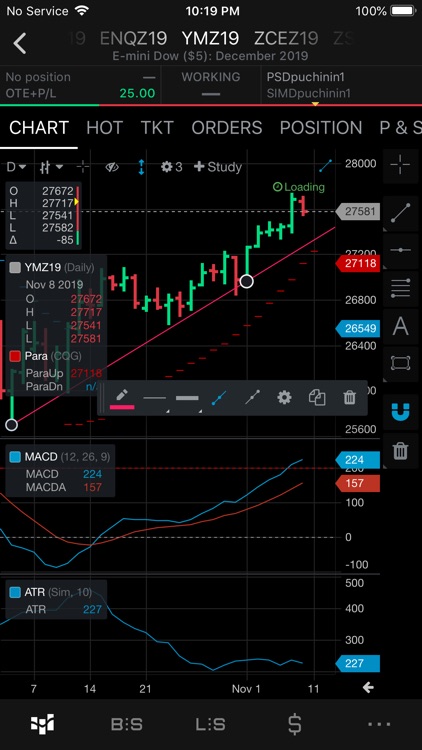Viewport: 422px width, 750px height.
Task: Tap the blue 26549 price label
Action: tap(358, 329)
